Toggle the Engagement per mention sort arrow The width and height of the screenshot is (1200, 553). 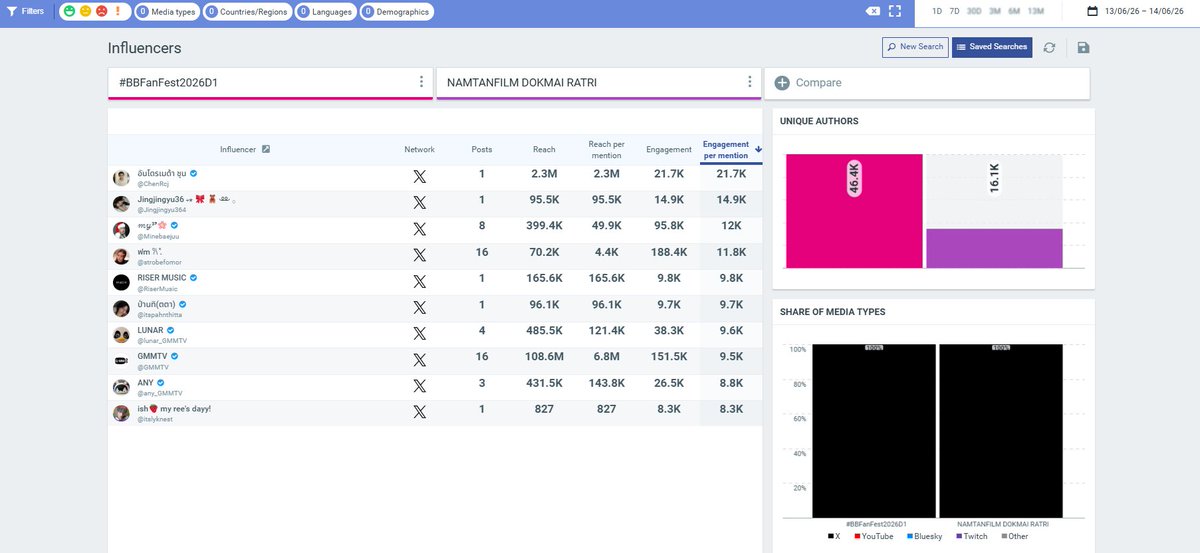click(x=759, y=150)
